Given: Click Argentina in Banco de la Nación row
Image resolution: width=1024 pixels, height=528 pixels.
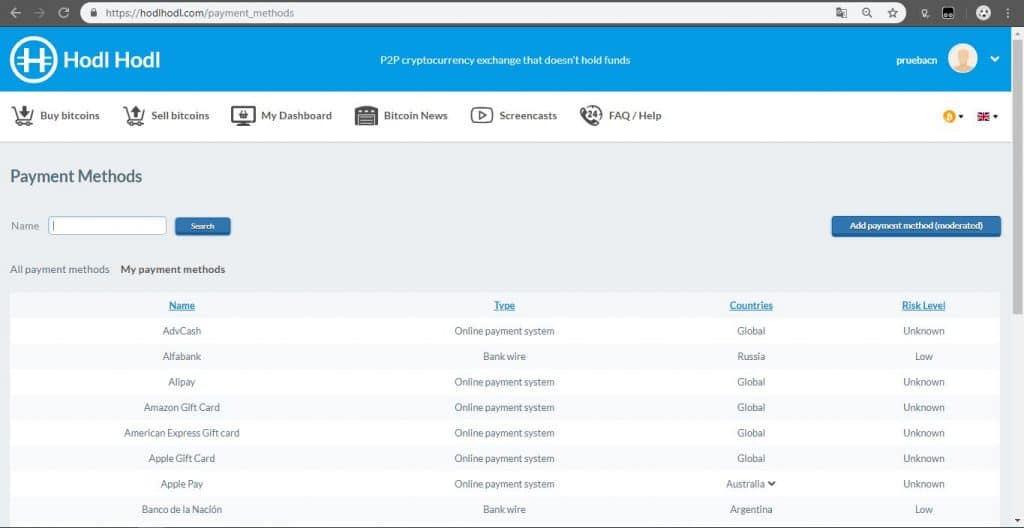Looking at the screenshot, I should 751,510.
